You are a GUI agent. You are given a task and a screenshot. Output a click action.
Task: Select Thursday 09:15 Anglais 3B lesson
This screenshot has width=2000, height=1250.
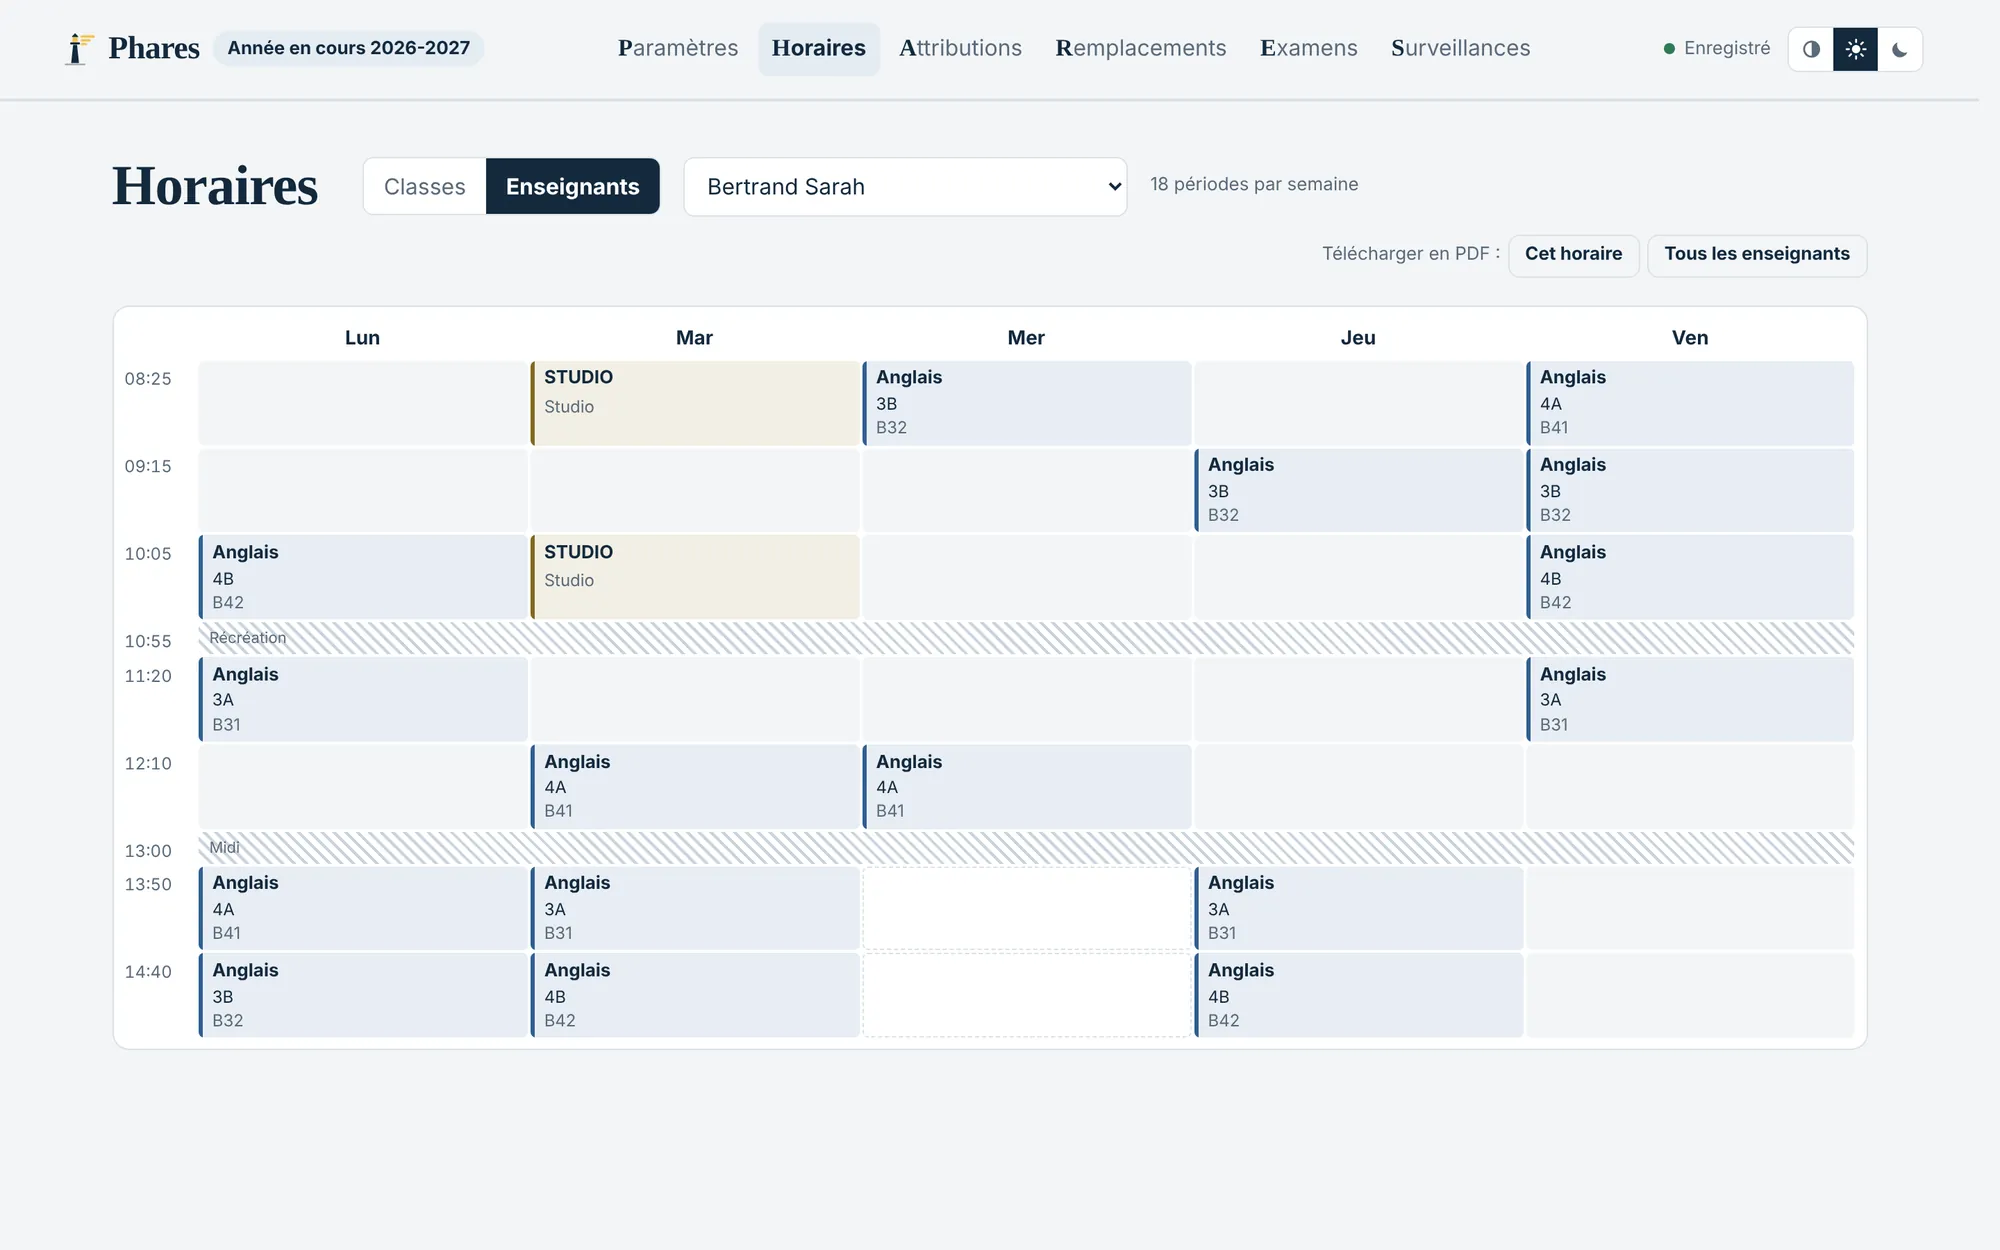click(x=1359, y=490)
